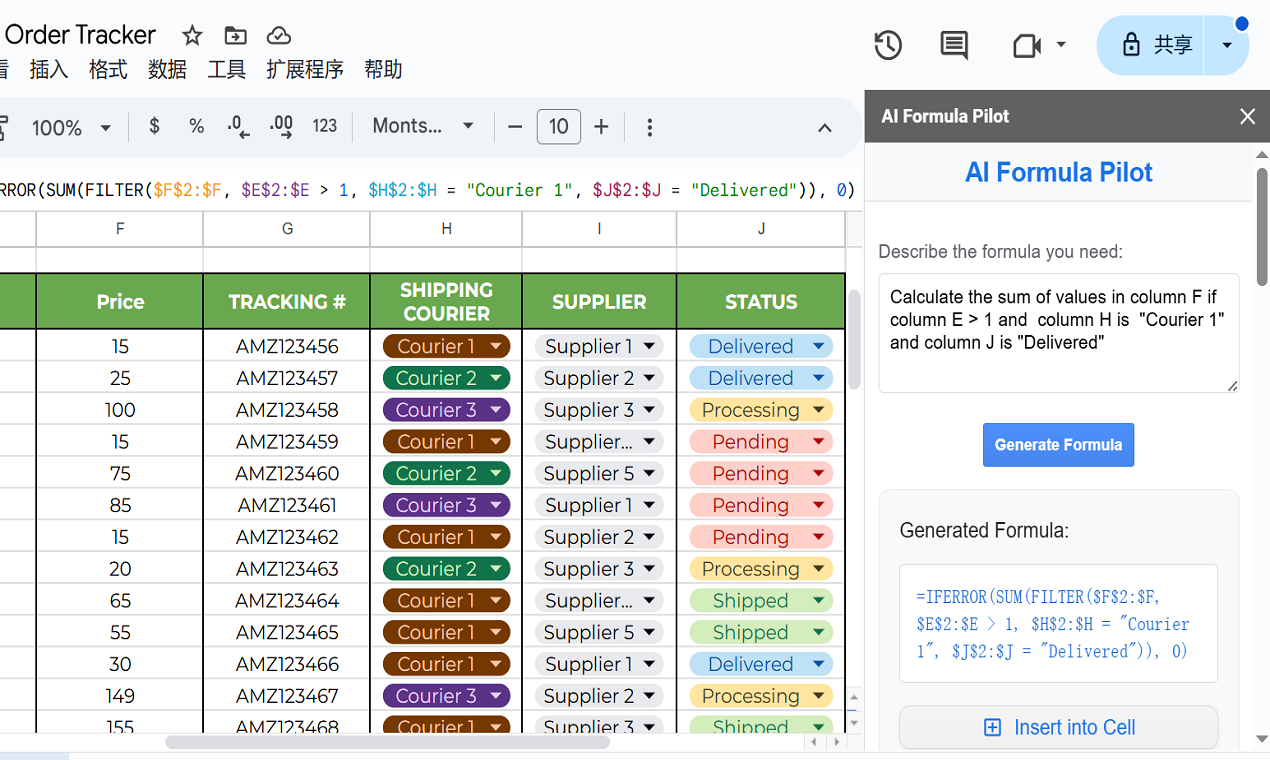Expand the meeting options arrow

(x=1061, y=45)
